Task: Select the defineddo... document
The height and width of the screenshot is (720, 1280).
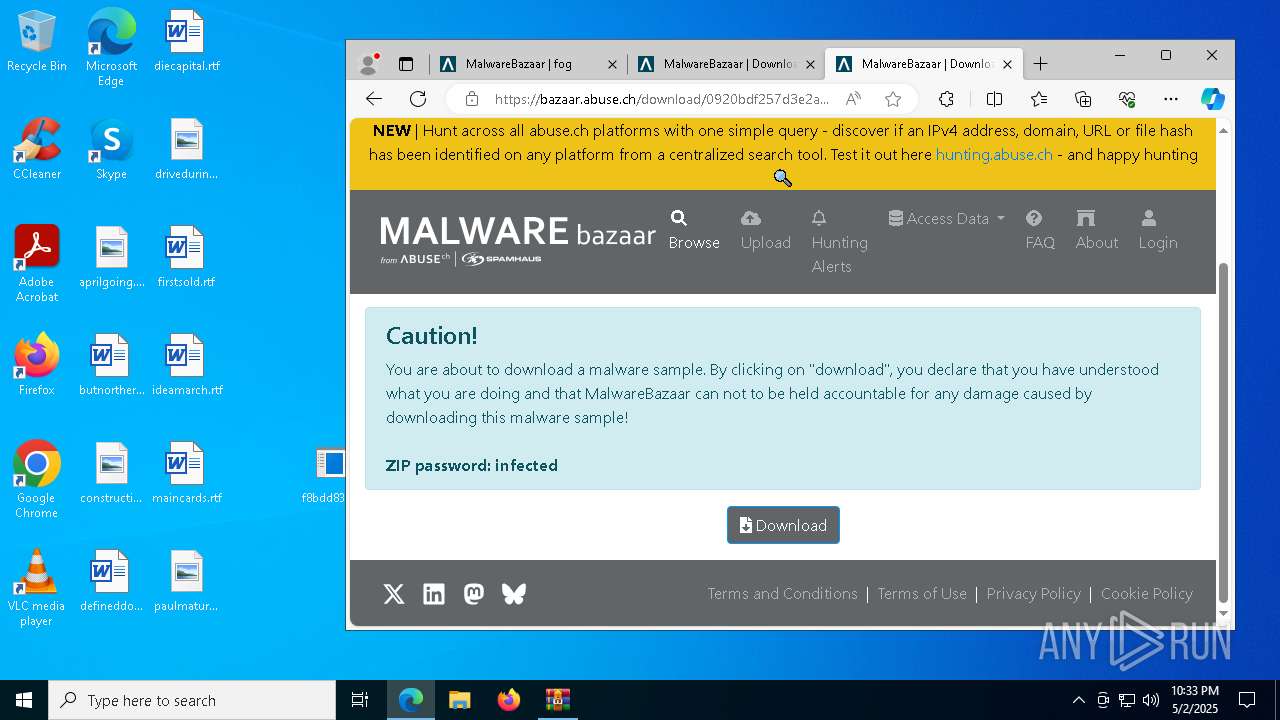Action: coord(111,582)
